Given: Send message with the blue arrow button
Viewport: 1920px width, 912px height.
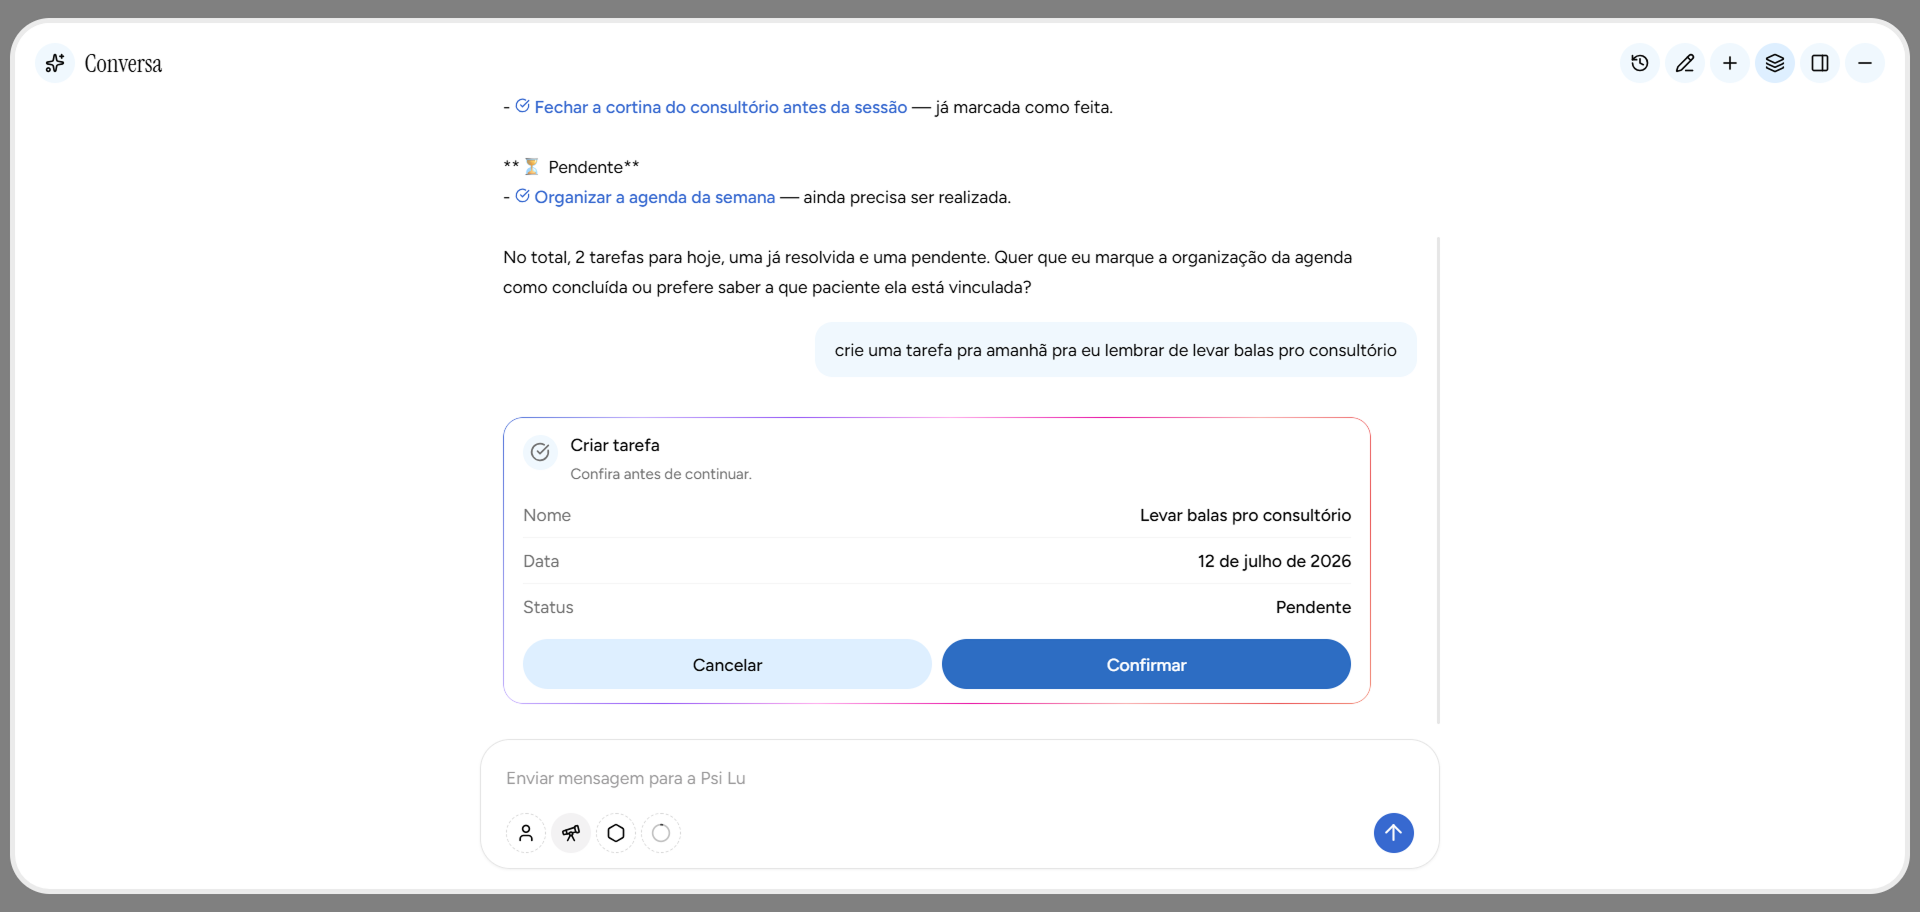Looking at the screenshot, I should (1394, 833).
